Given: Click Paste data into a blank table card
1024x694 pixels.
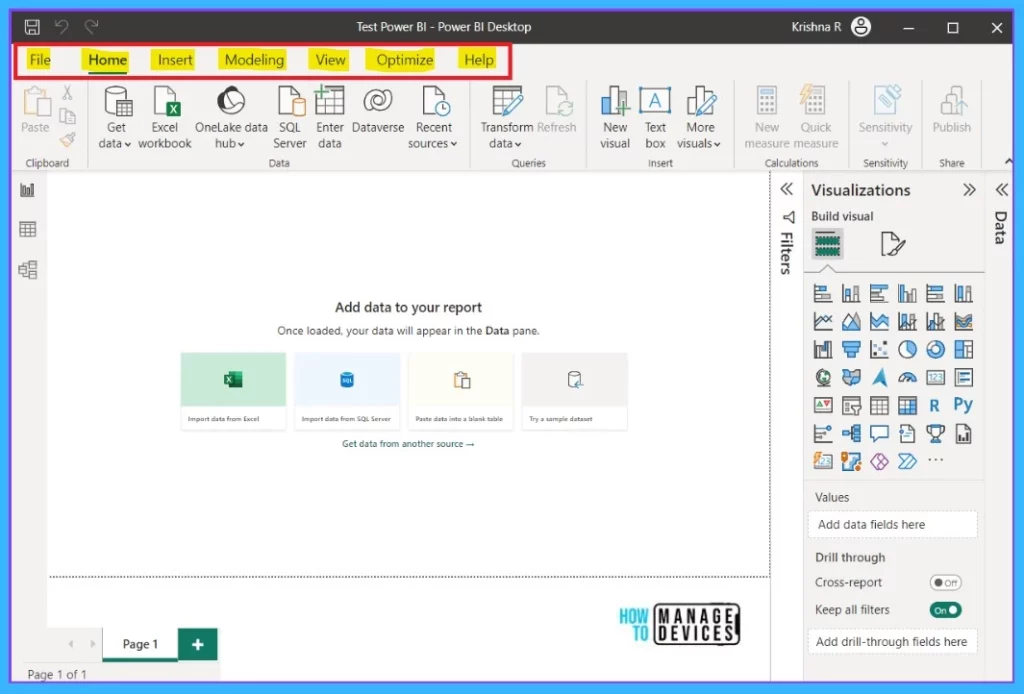Looking at the screenshot, I should tap(461, 391).
